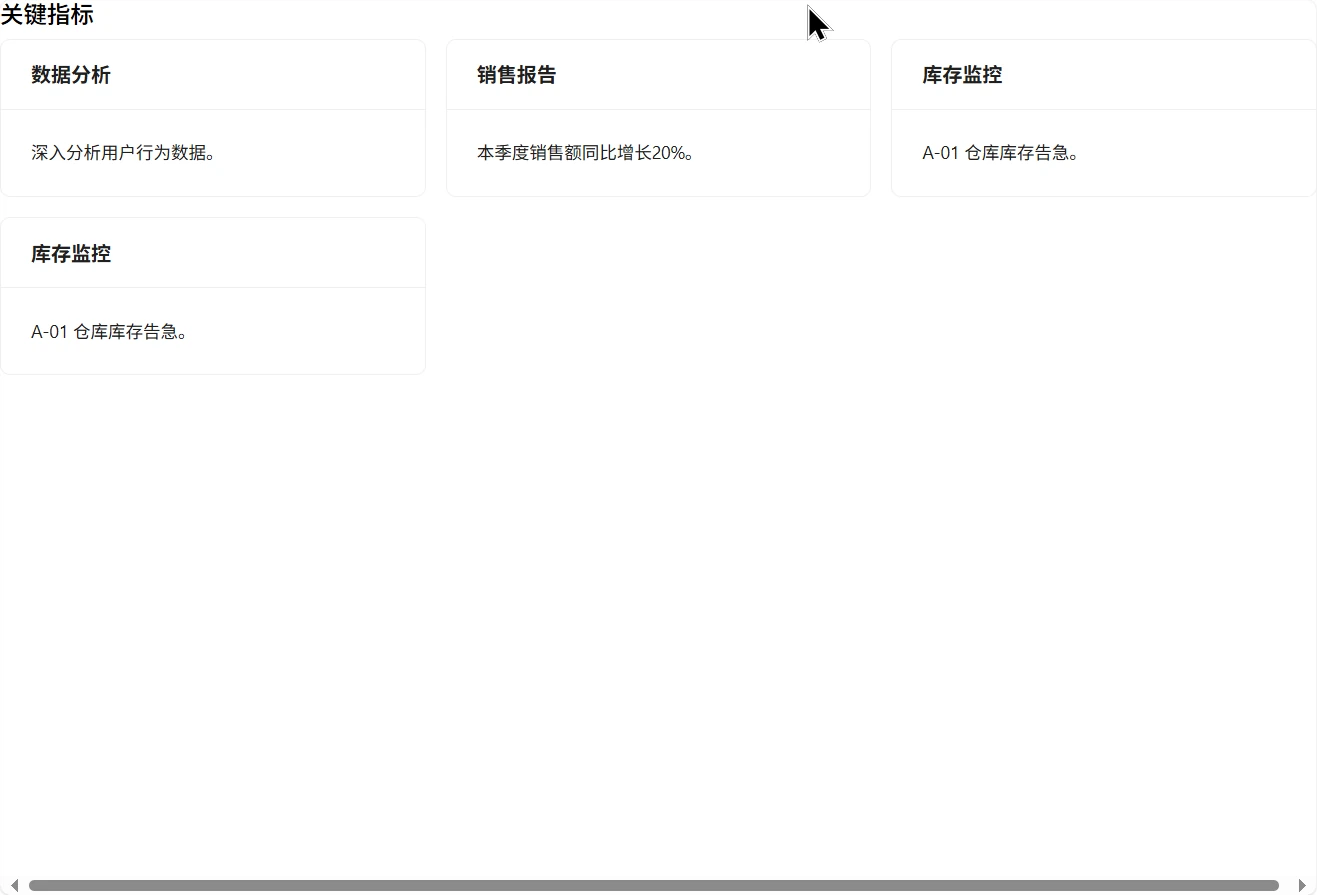This screenshot has height=895, width=1317.
Task: Open 库存监控 title beside the 销售报告 card
Action: [962, 75]
